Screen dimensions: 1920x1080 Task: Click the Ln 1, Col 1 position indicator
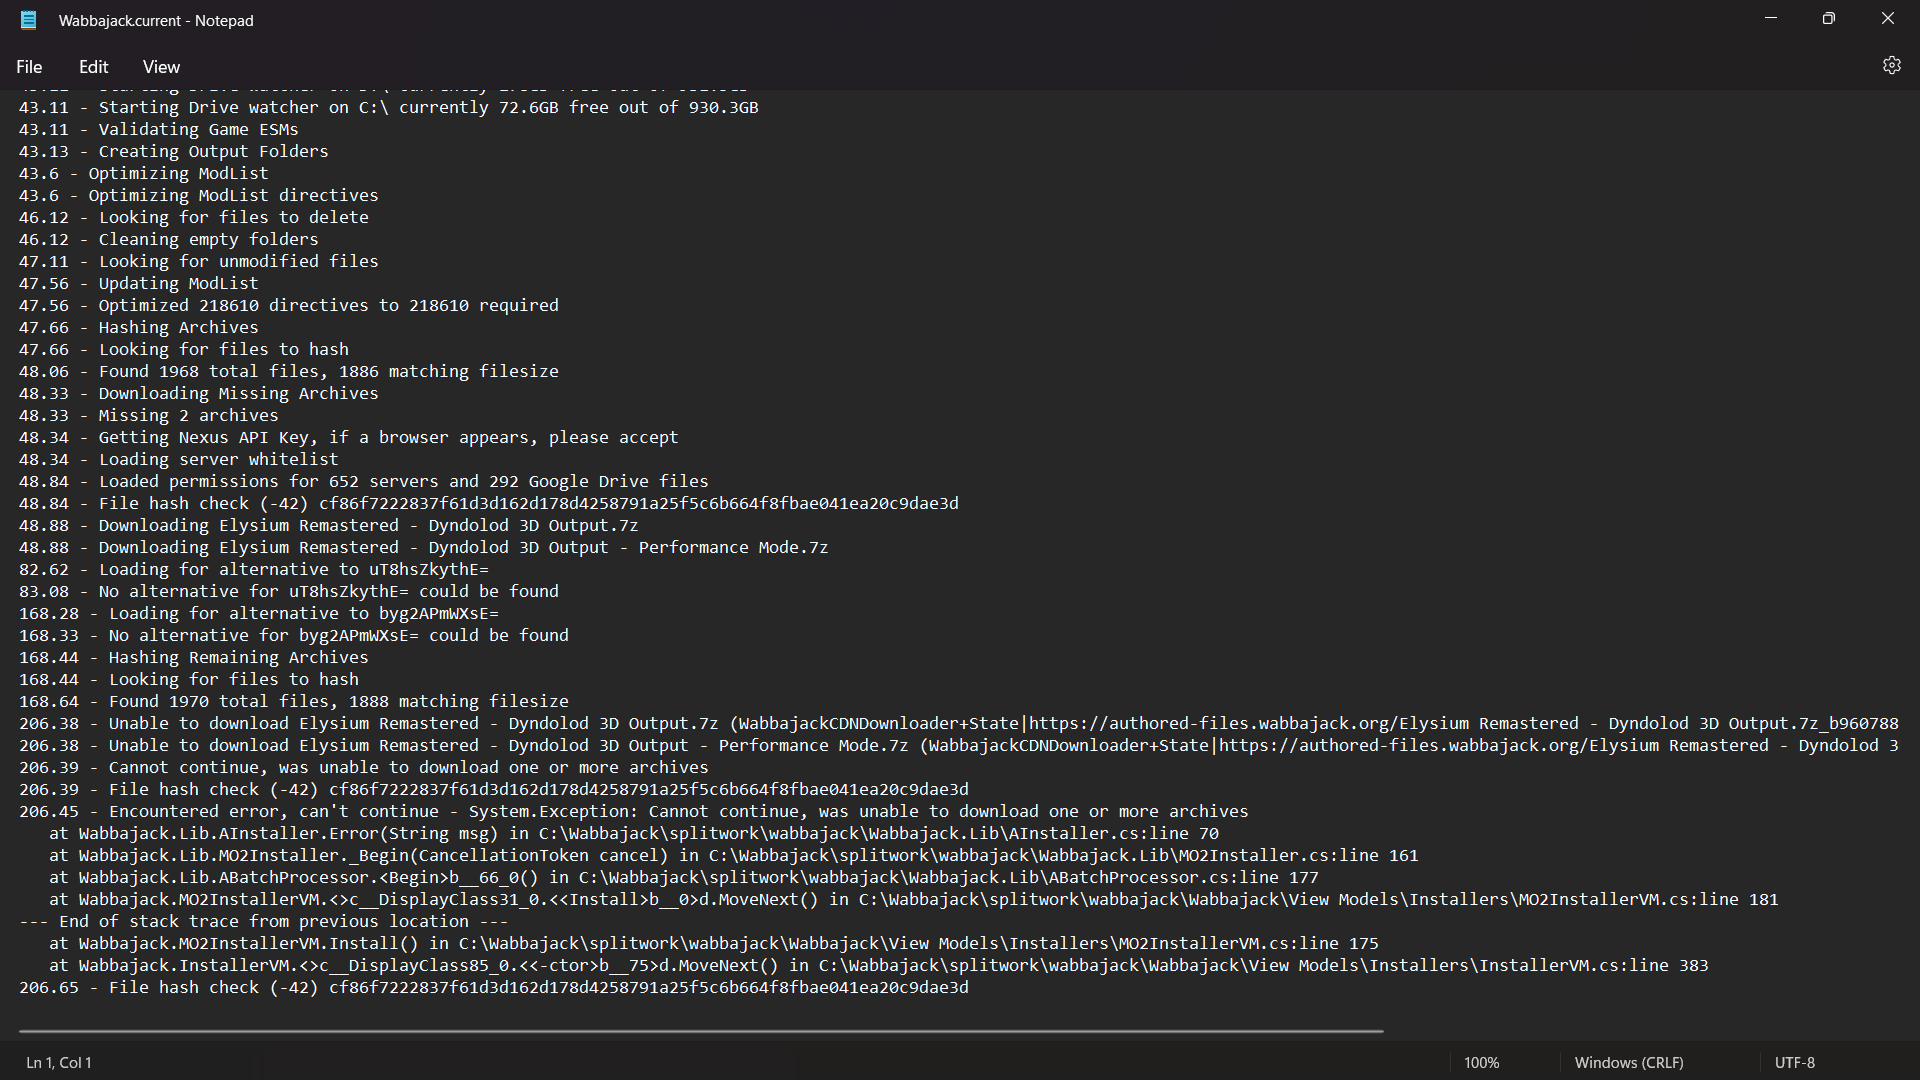(57, 1062)
